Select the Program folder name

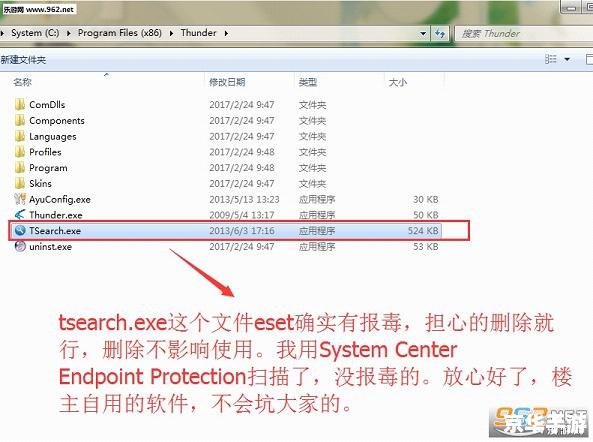(48, 168)
